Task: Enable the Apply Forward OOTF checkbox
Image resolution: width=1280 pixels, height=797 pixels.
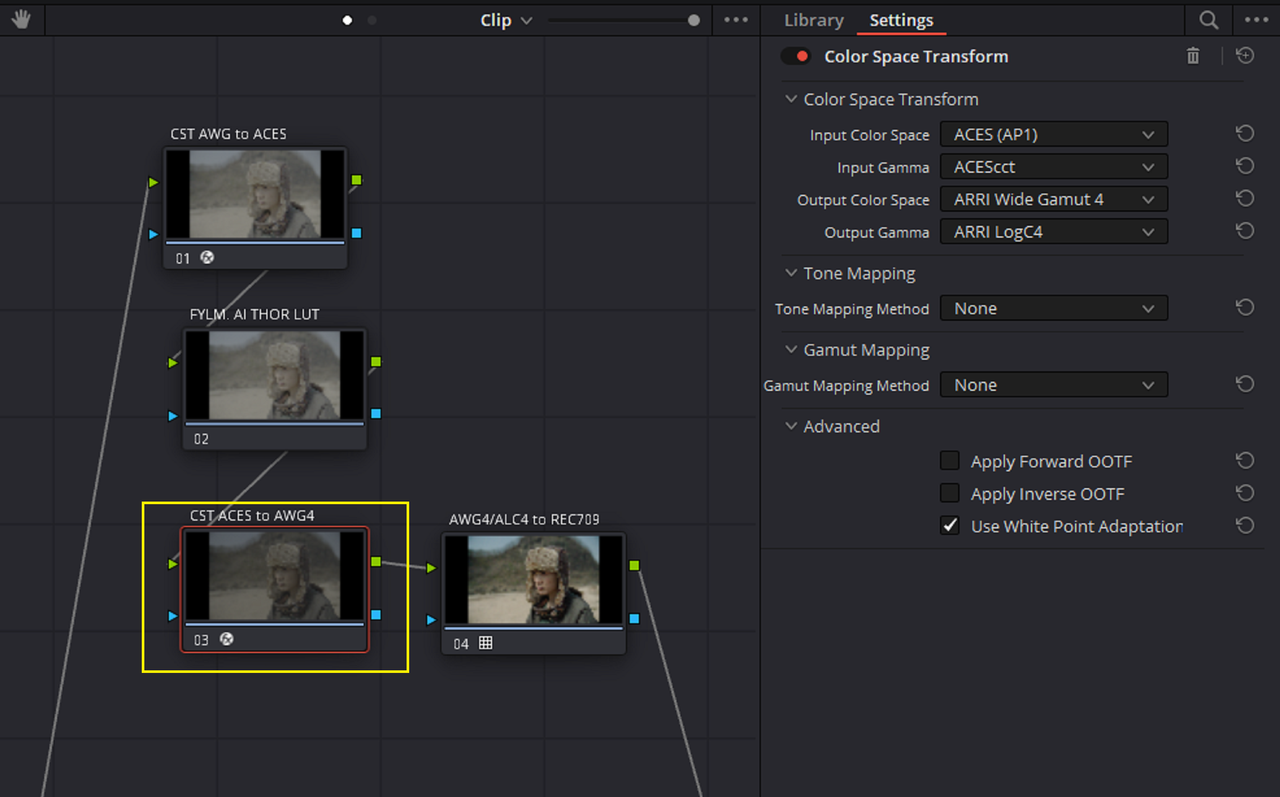Action: (950, 460)
